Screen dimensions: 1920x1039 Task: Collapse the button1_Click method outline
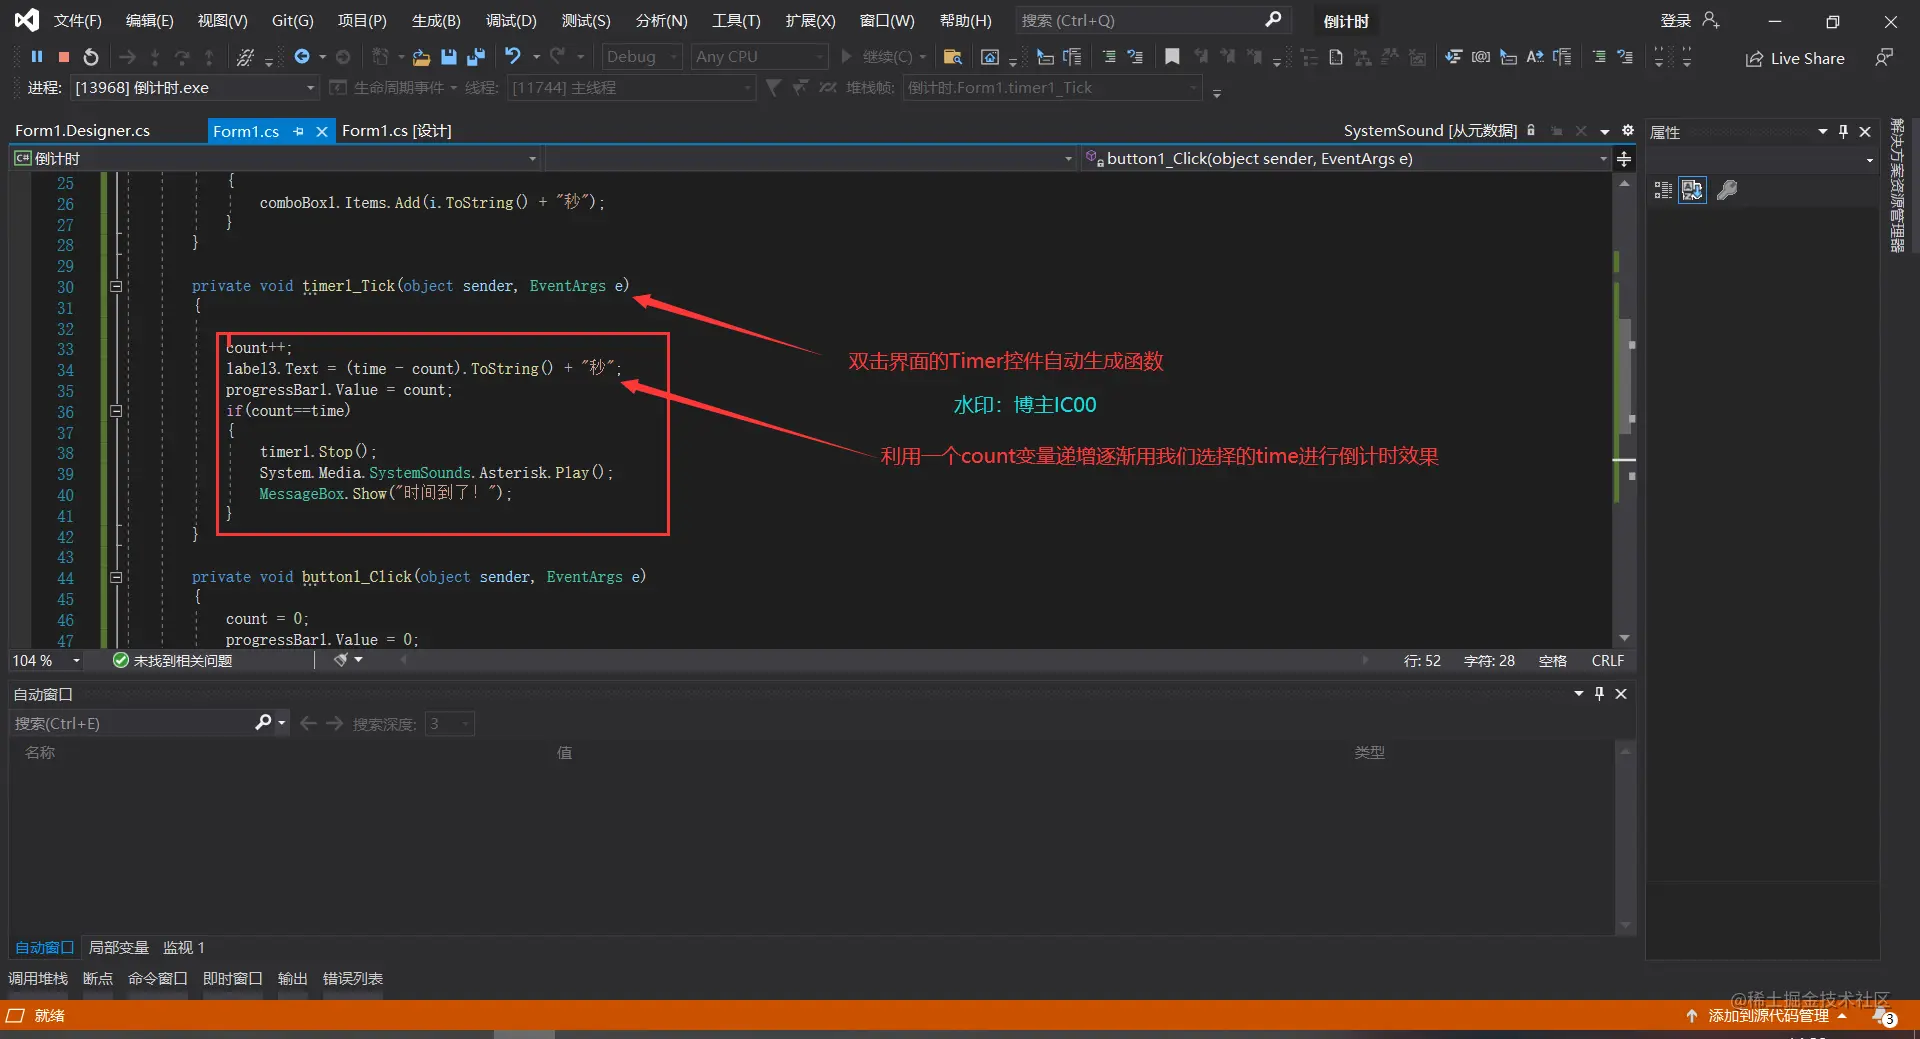point(116,577)
